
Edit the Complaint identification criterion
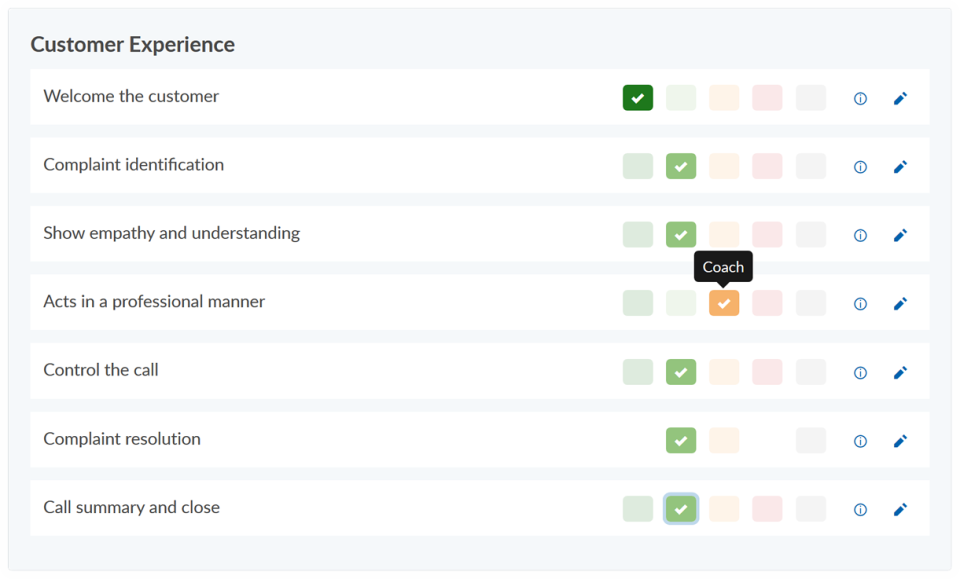(900, 167)
